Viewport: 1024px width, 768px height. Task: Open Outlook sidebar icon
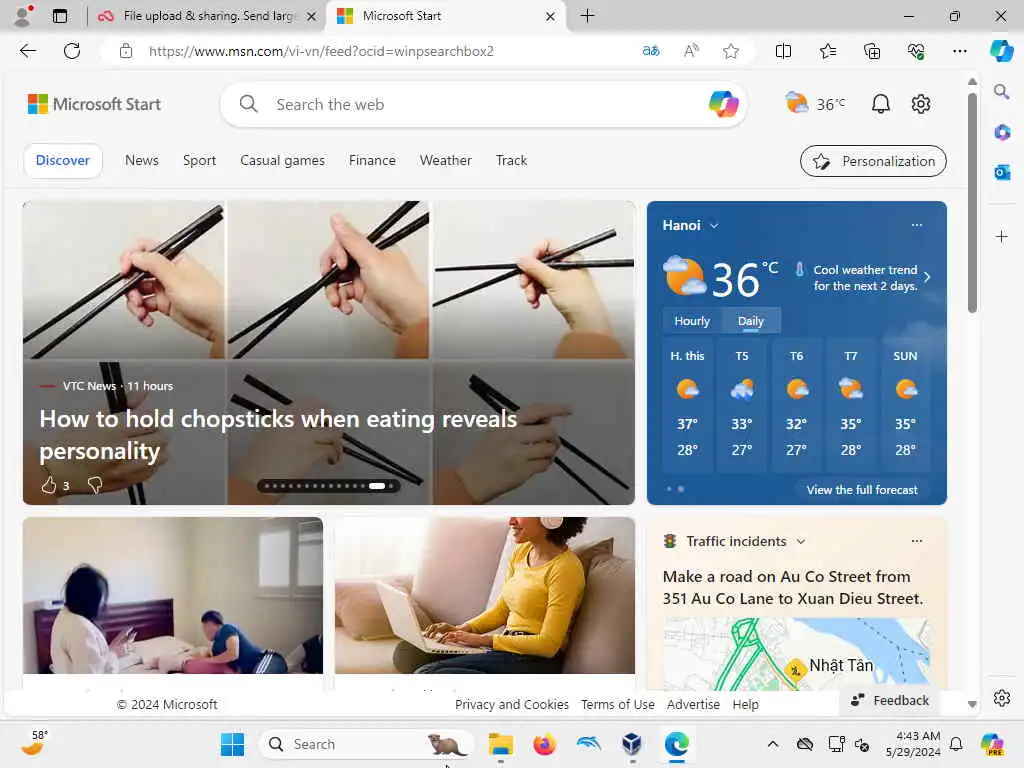pos(1002,172)
